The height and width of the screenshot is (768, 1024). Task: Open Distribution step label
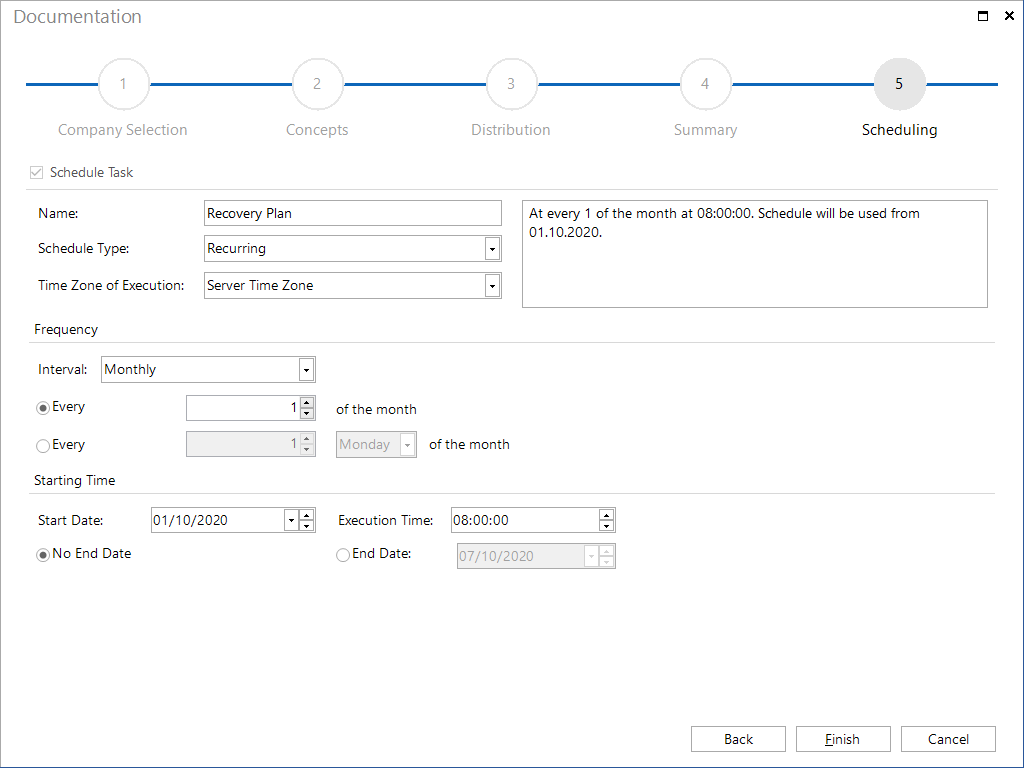coord(511,130)
